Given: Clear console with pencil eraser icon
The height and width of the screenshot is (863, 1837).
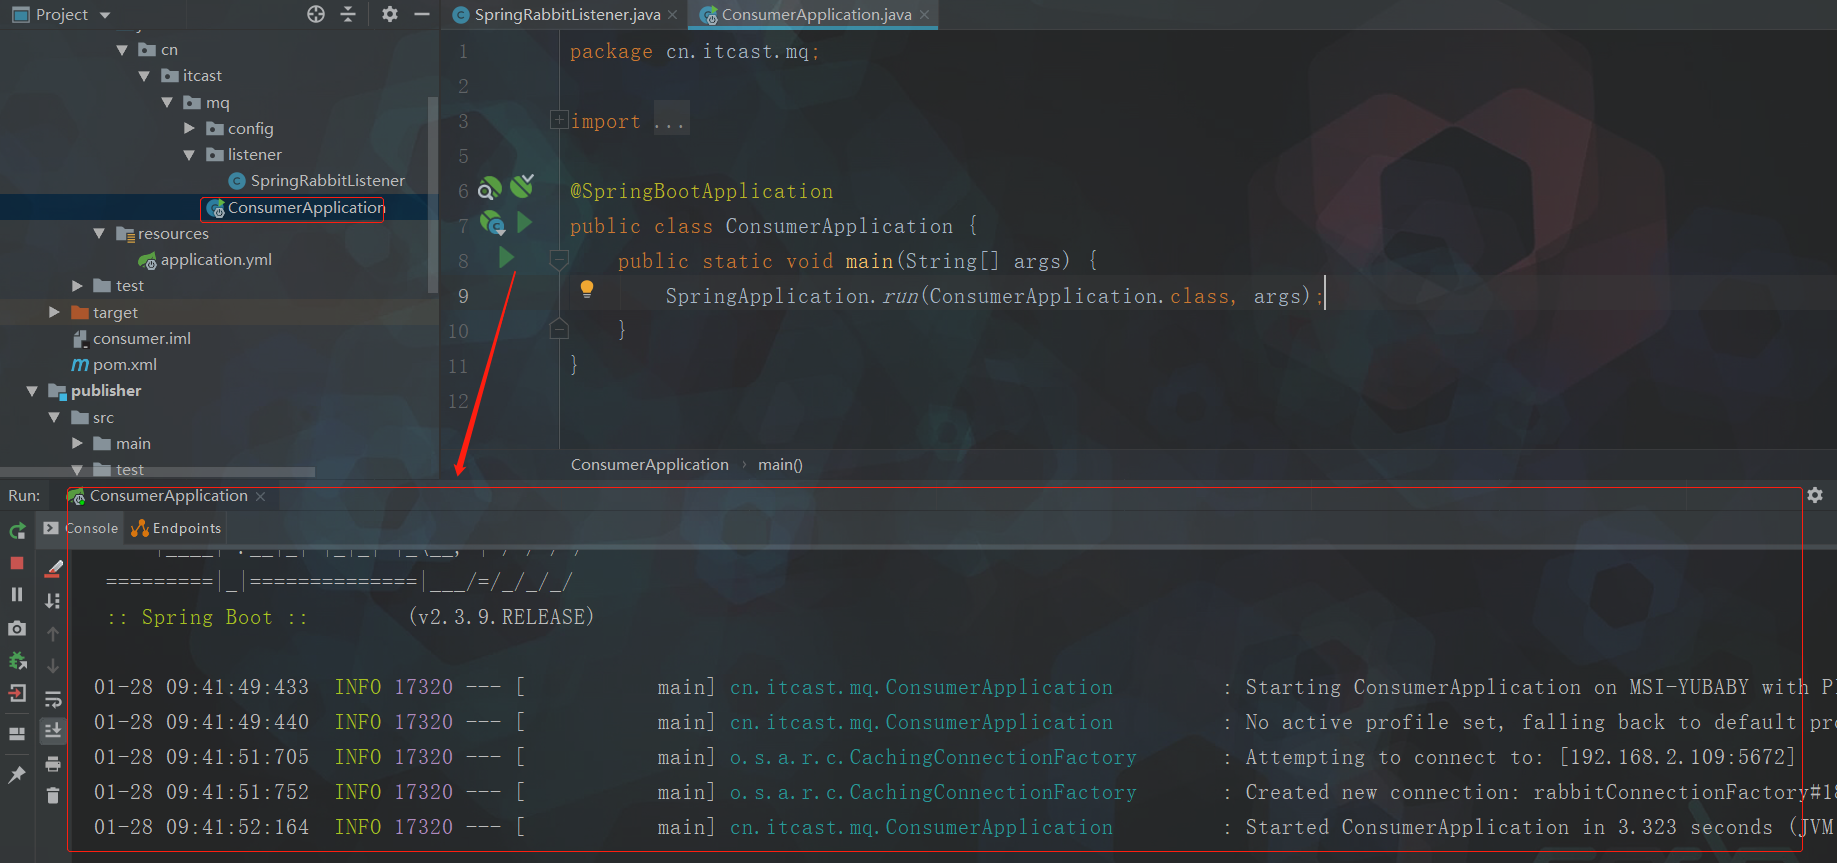Looking at the screenshot, I should pos(54,568).
